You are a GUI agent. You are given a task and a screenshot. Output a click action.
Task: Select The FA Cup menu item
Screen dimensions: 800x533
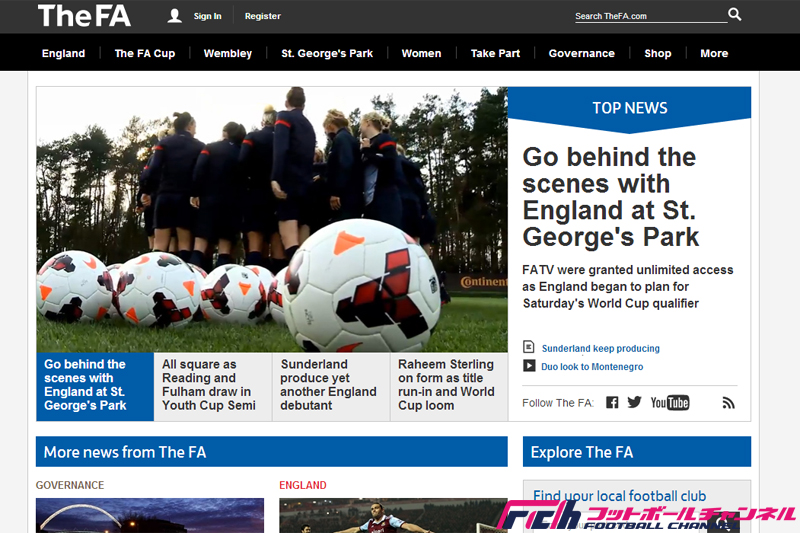(144, 53)
